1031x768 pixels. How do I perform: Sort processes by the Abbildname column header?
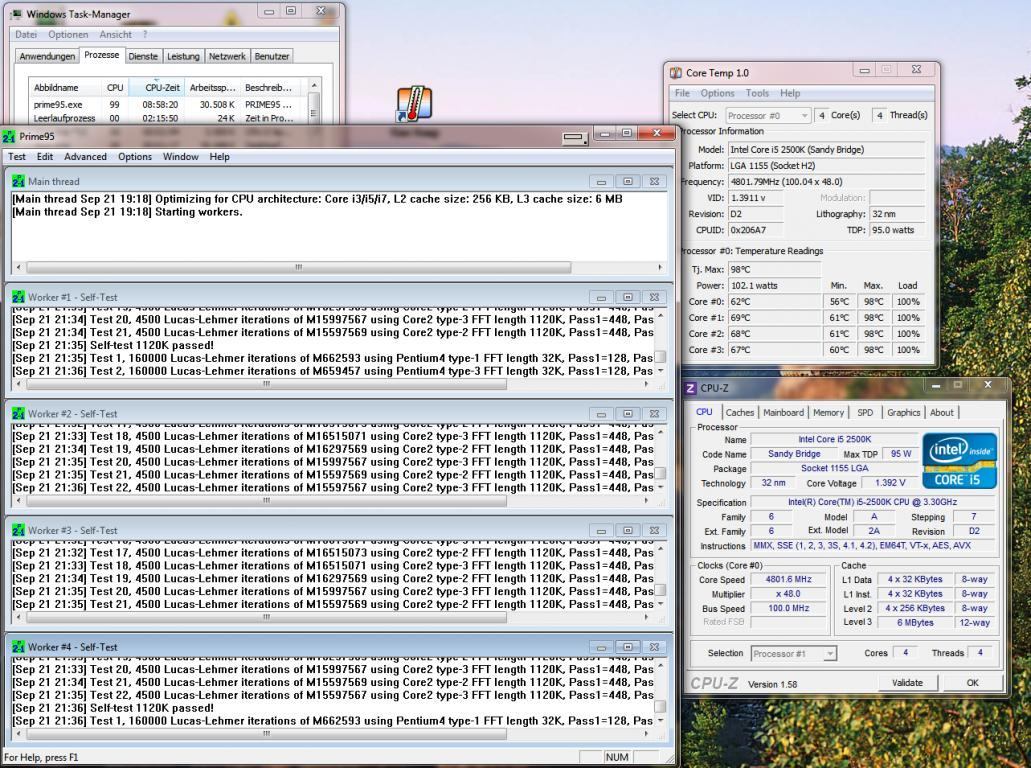(x=65, y=87)
